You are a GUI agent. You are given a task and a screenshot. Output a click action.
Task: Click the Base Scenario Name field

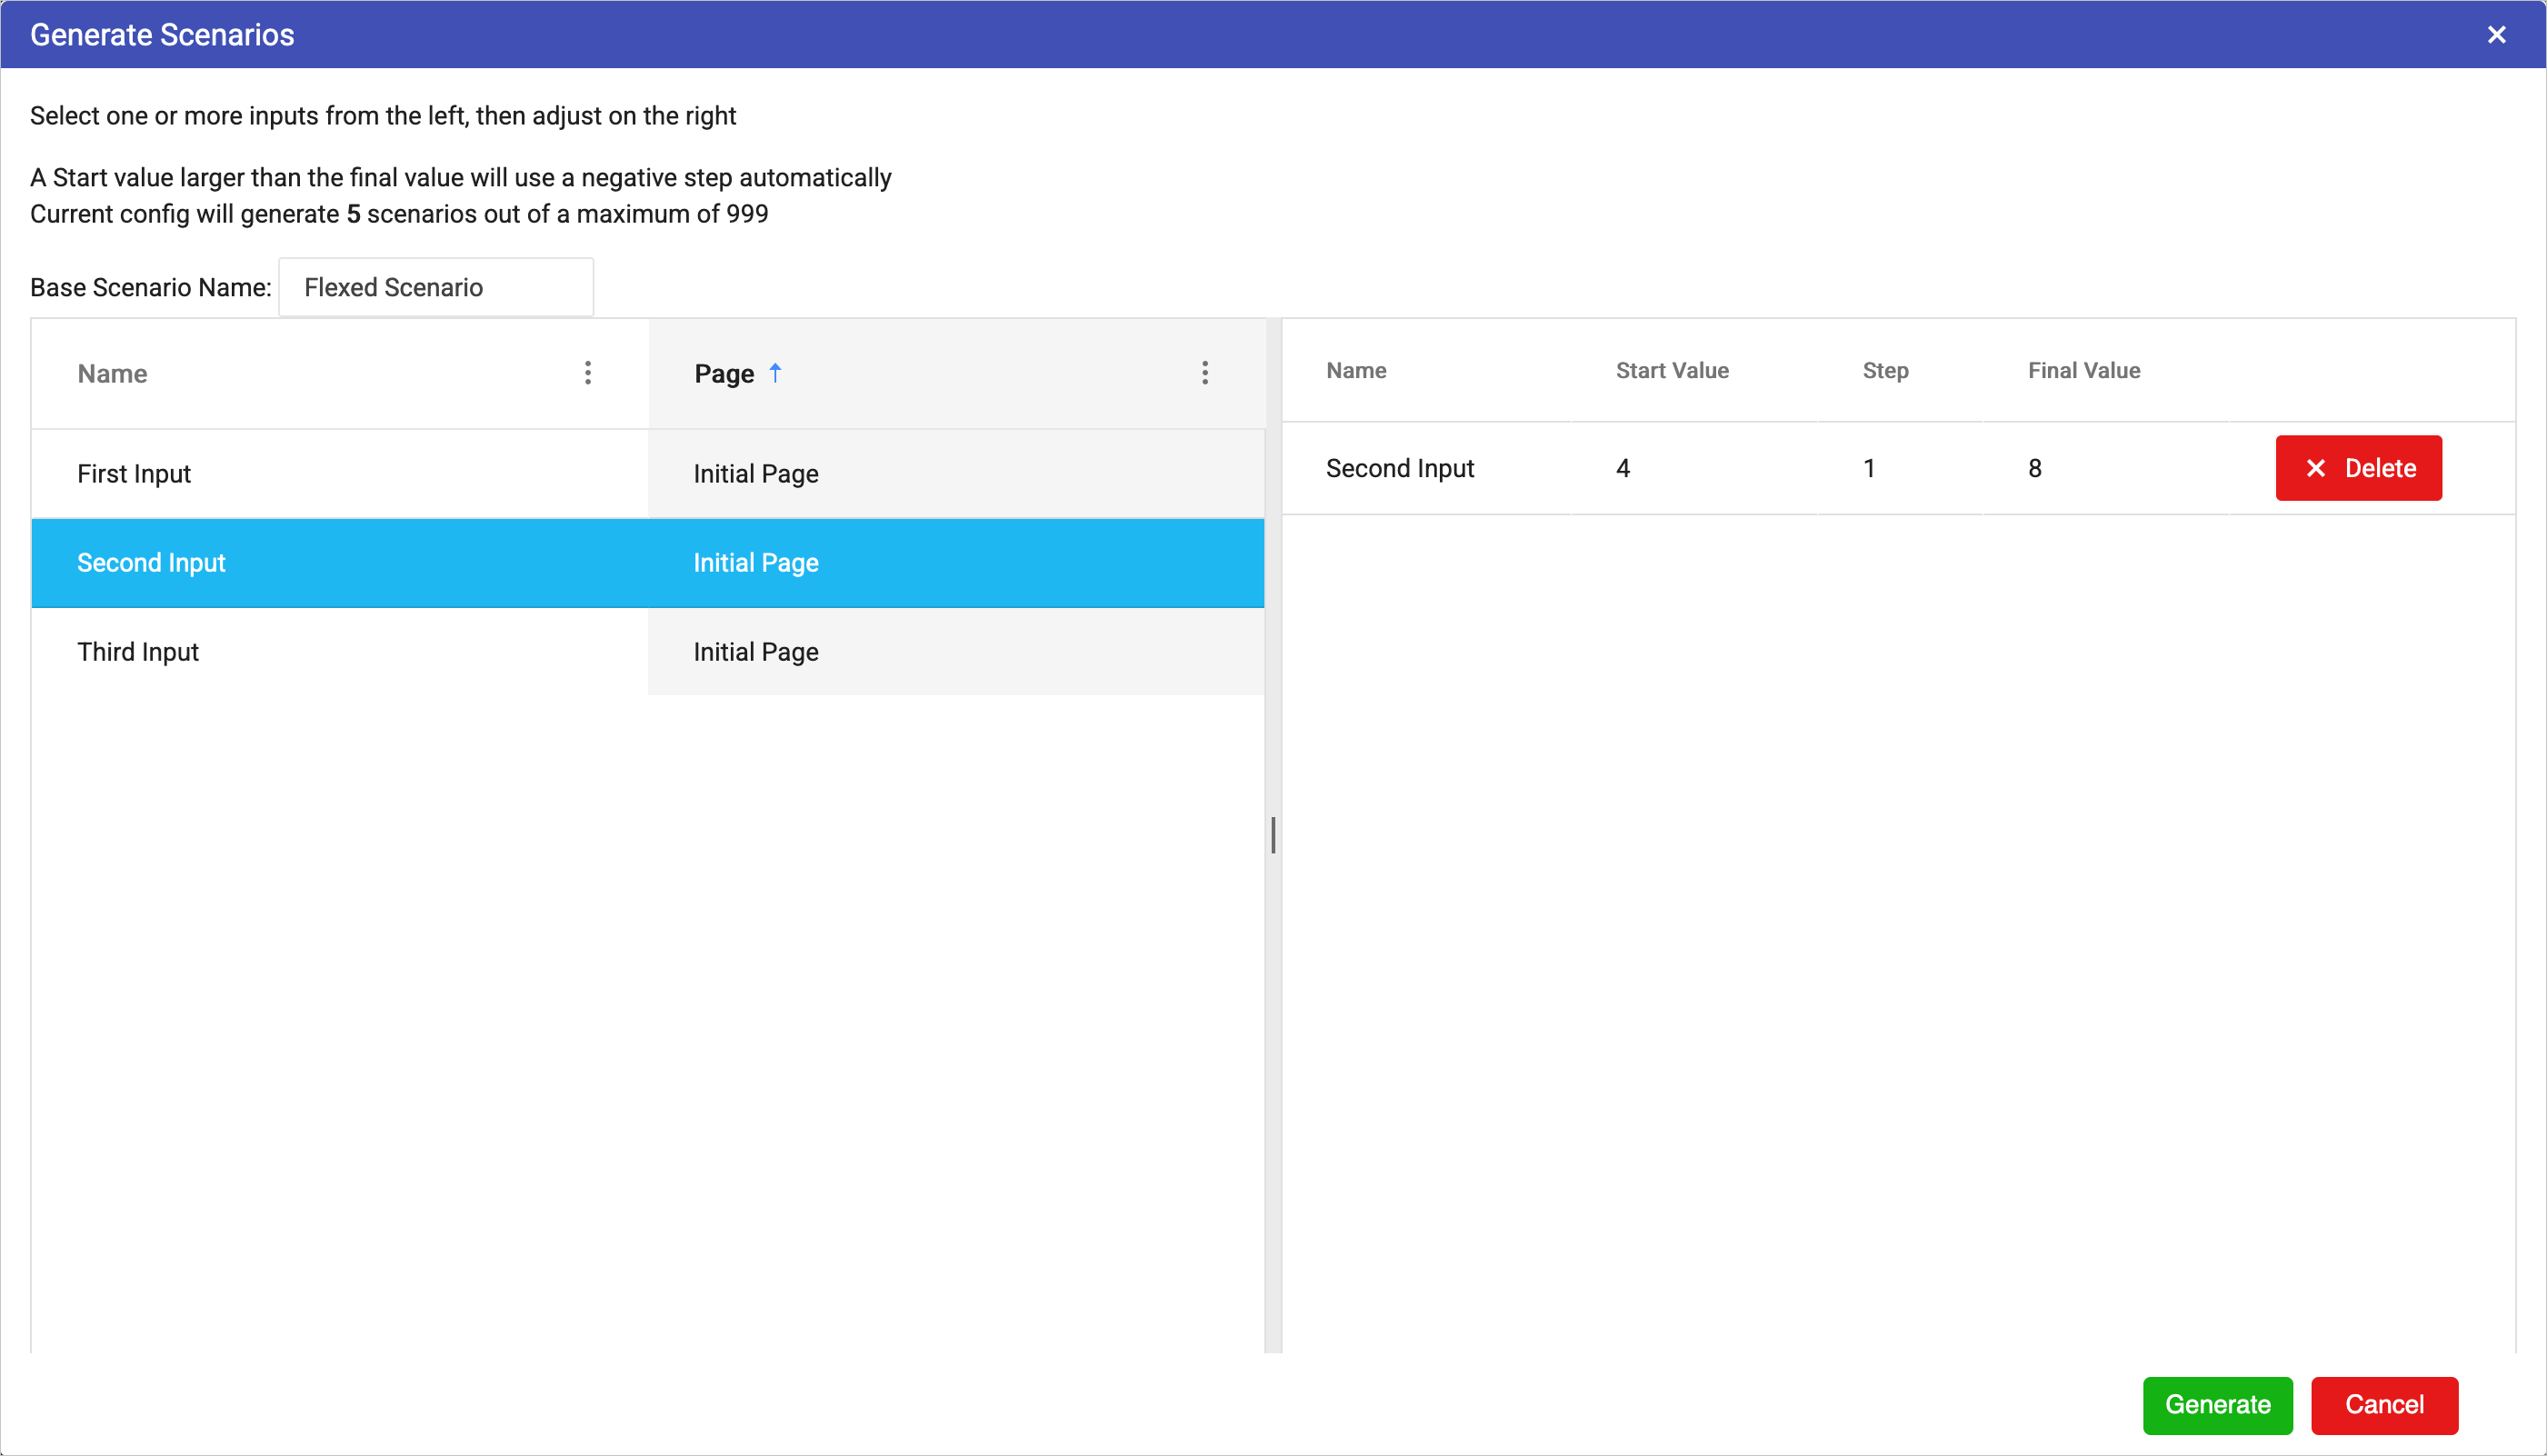[x=436, y=288]
